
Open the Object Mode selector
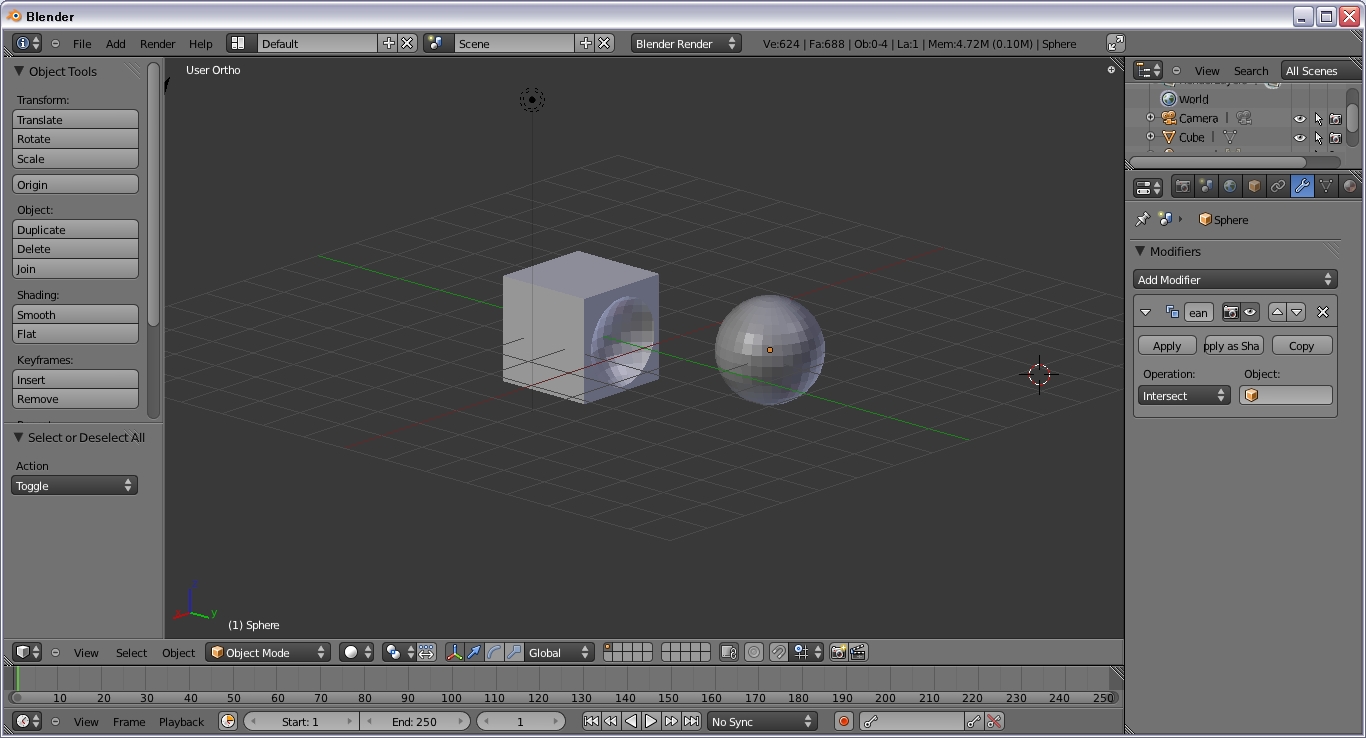[267, 652]
